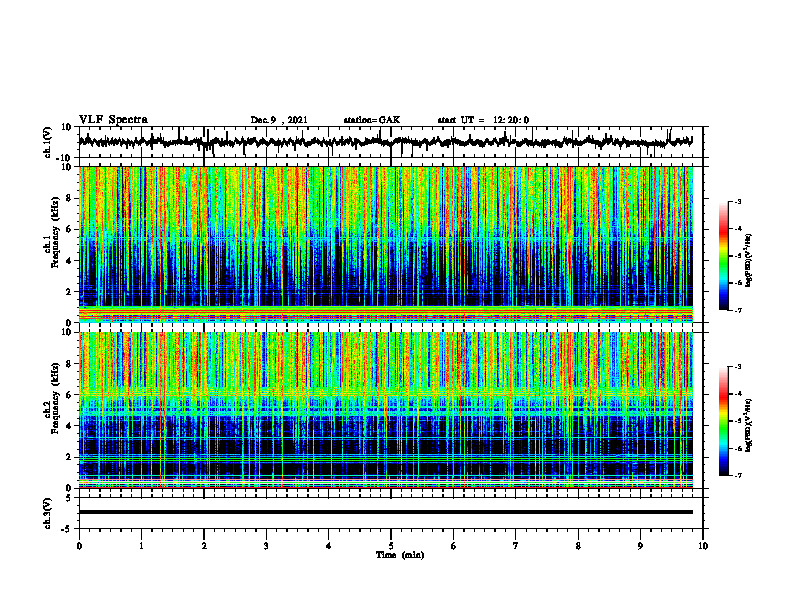Click time-axis tick label "2"

[204, 546]
